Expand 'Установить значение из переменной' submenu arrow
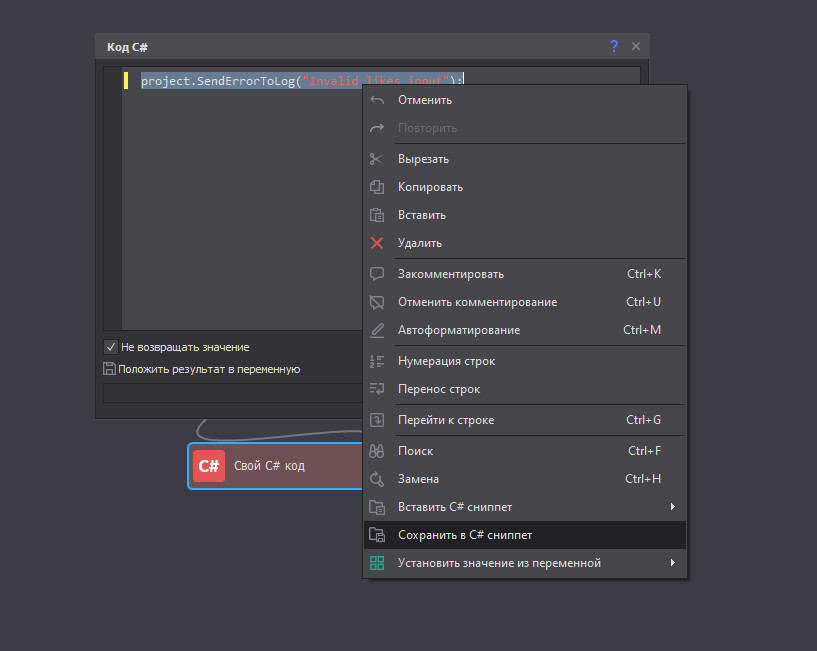817x651 pixels. pyautogui.click(x=672, y=563)
